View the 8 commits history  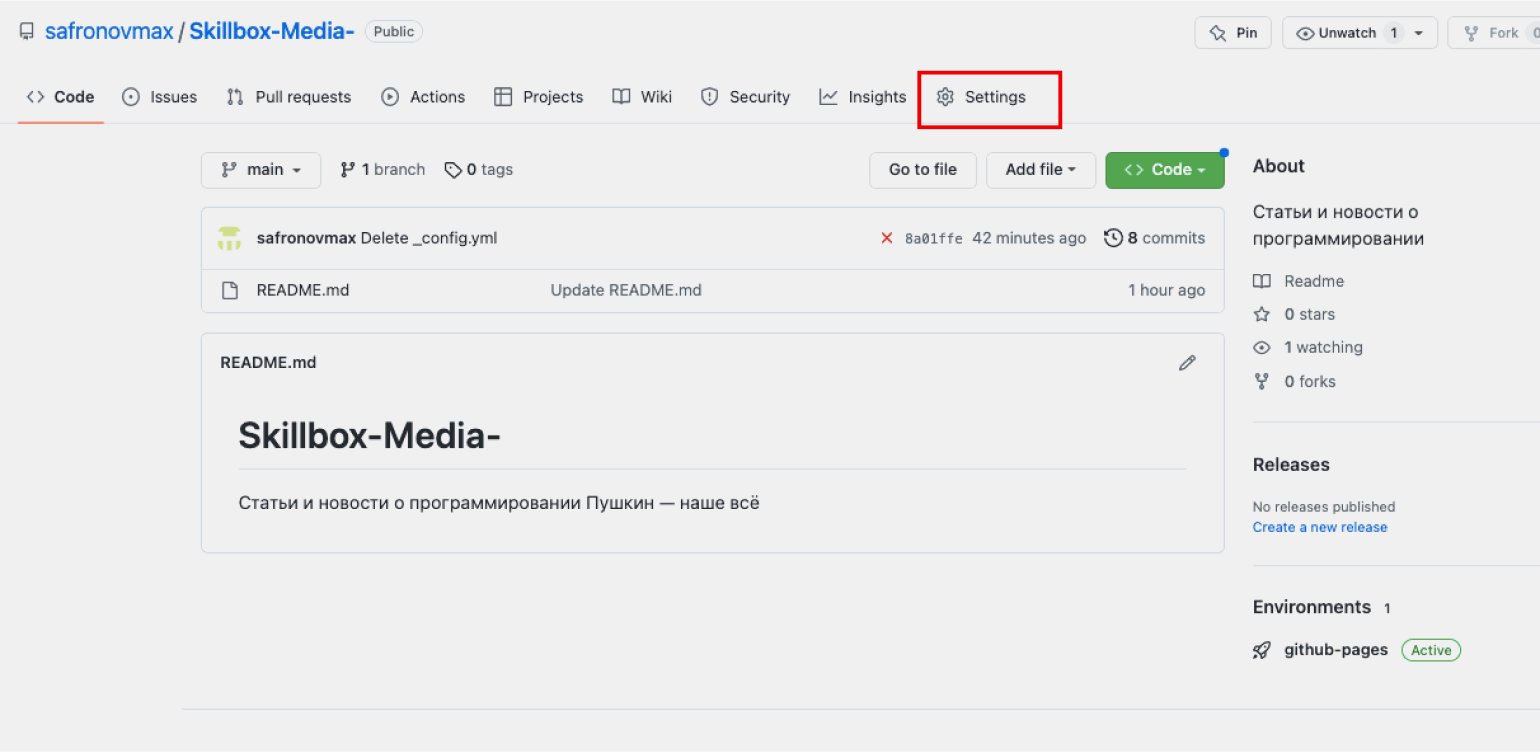coord(1155,238)
